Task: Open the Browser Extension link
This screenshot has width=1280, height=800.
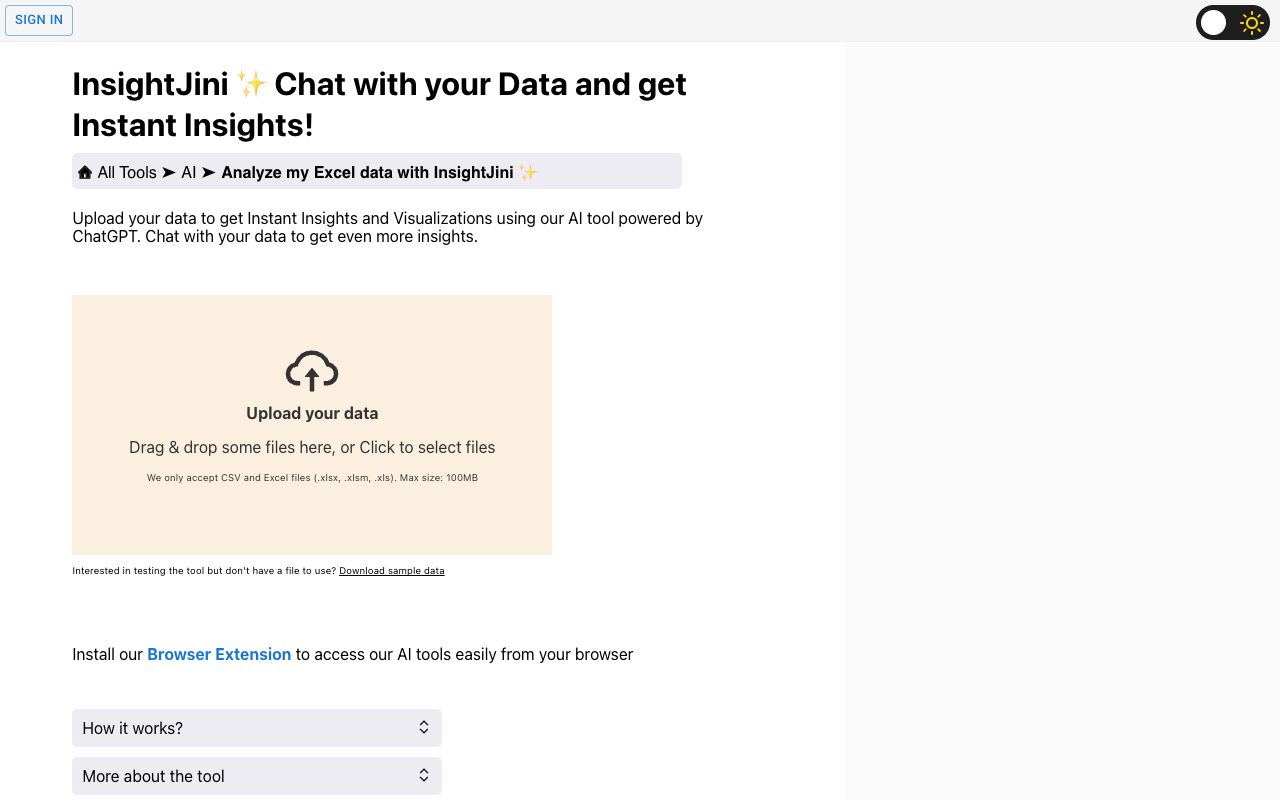Action: coord(219,654)
